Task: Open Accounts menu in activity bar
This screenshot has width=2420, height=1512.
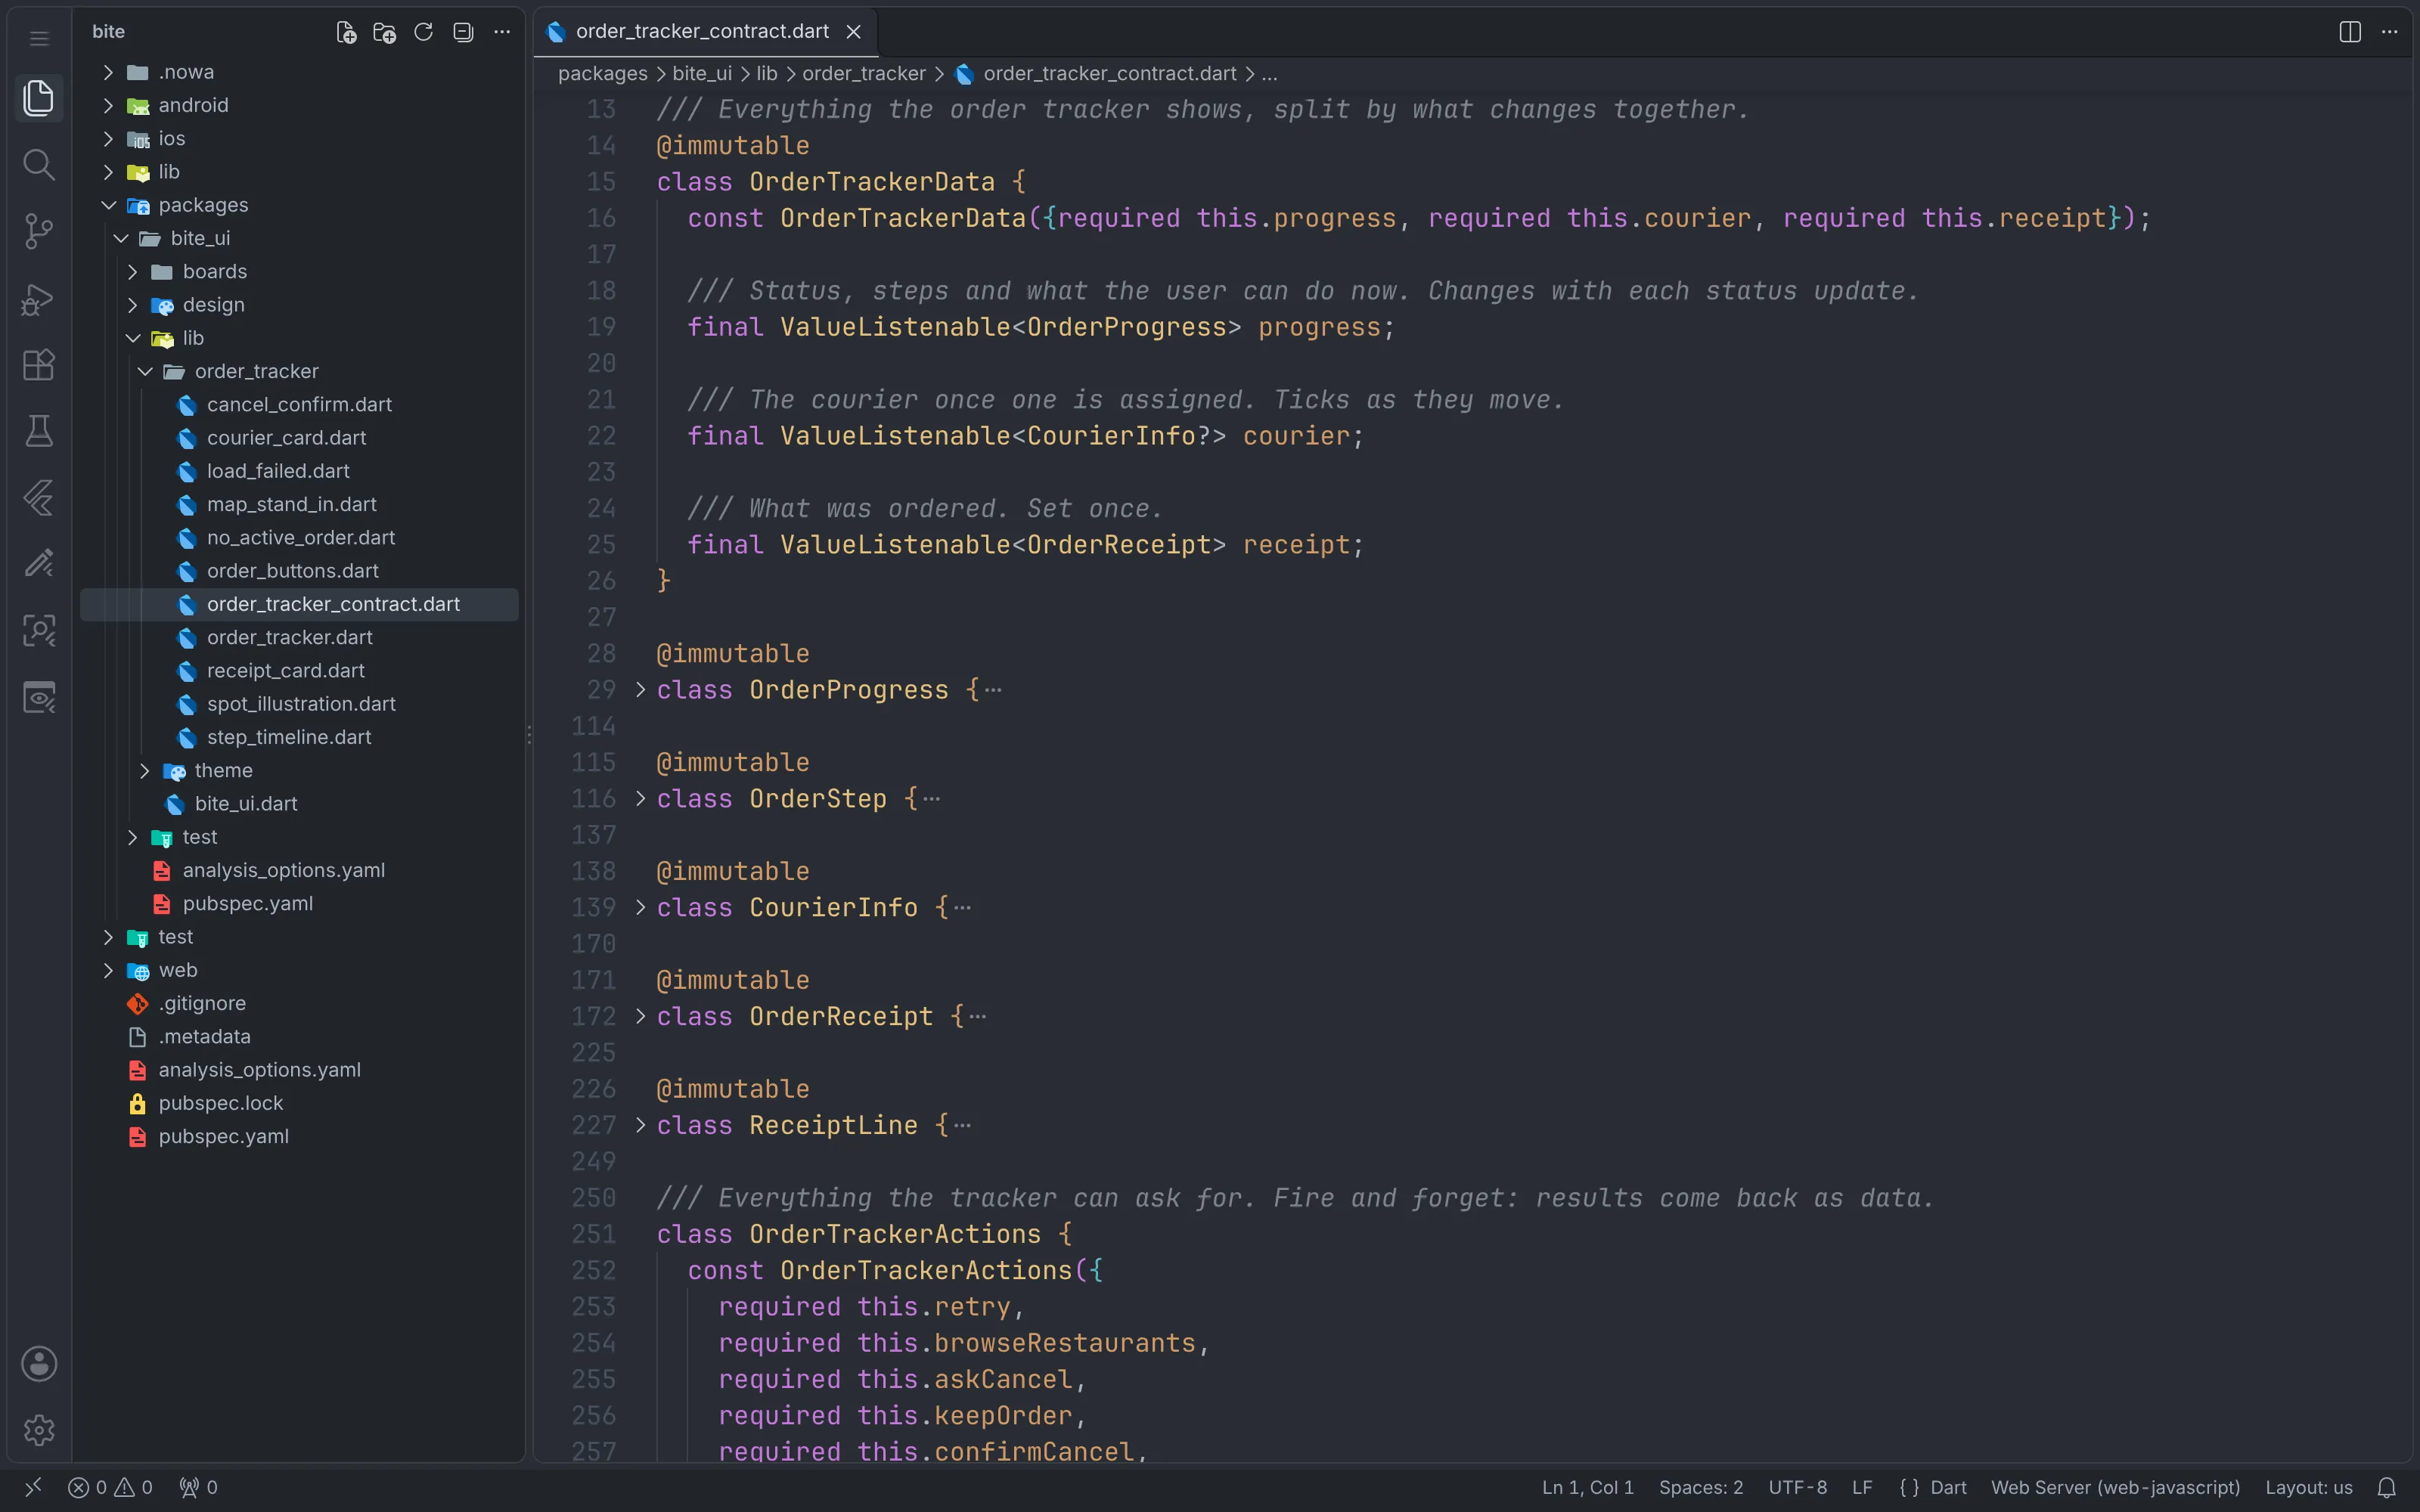Action: [39, 1363]
